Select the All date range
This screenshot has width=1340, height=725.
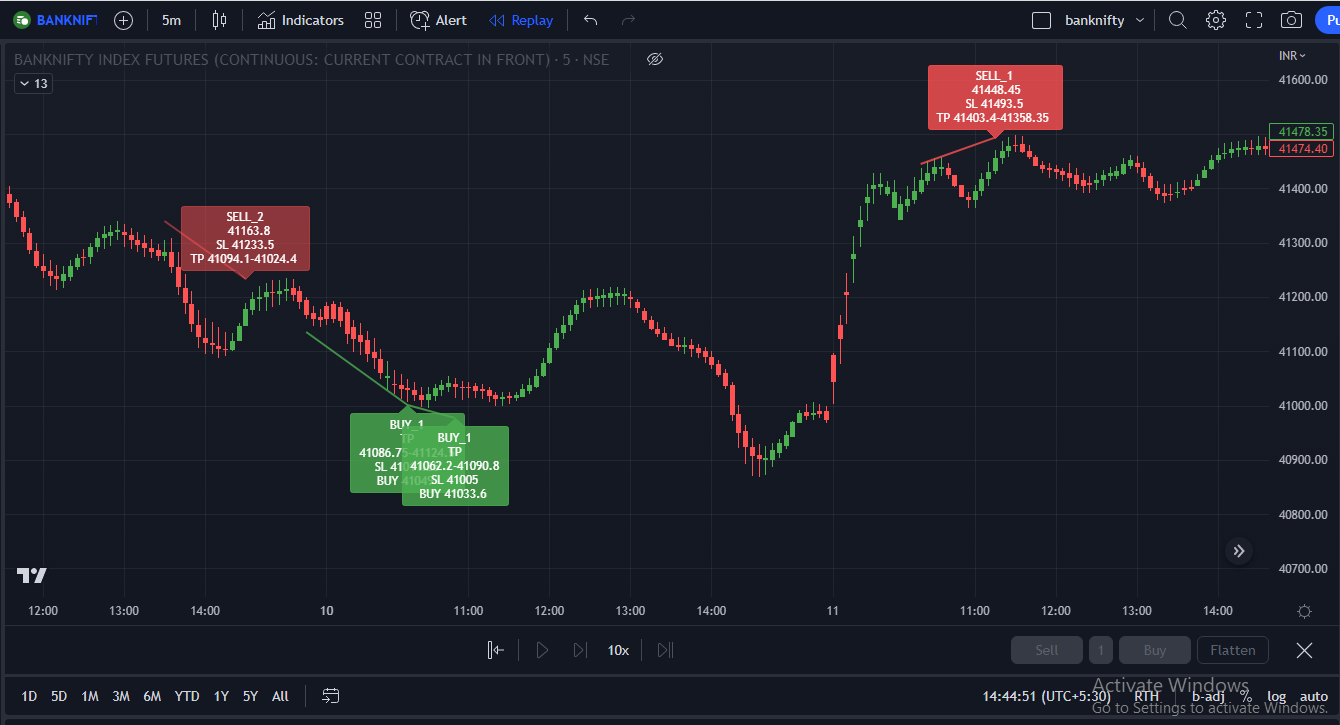pos(280,696)
